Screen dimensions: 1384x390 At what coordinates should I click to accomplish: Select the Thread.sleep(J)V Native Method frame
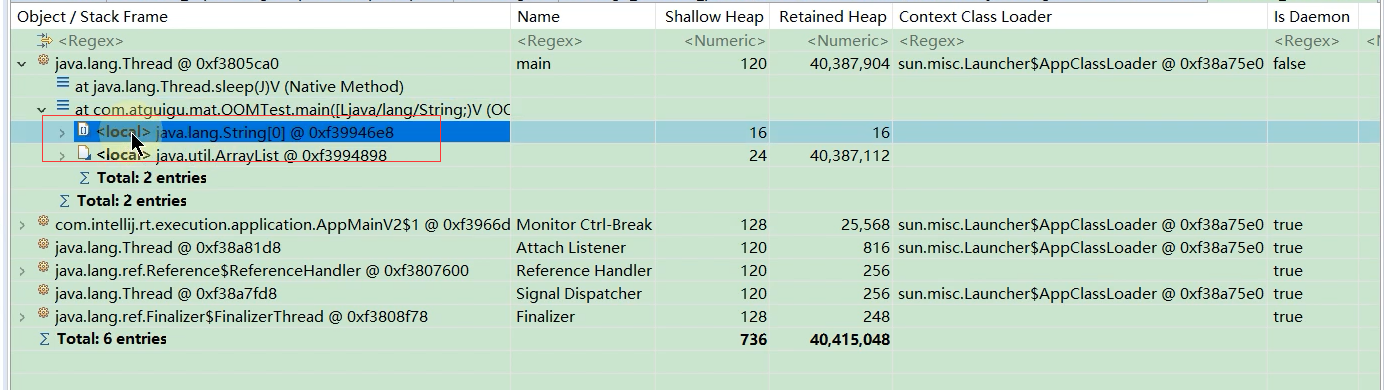tap(239, 86)
